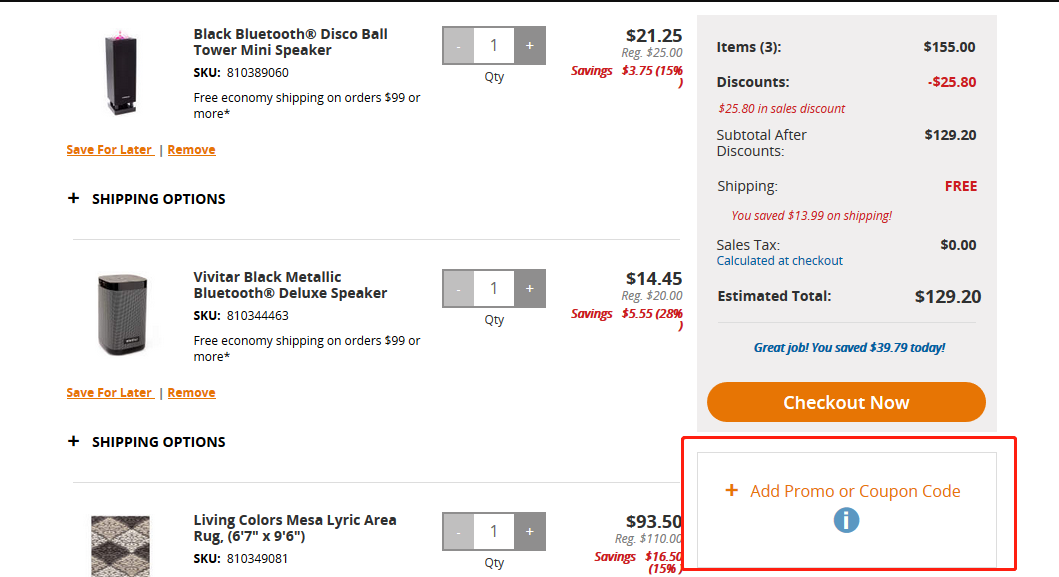The height and width of the screenshot is (577, 1059).
Task: Expand Shipping Options for Vivitar Speaker
Action: point(147,442)
